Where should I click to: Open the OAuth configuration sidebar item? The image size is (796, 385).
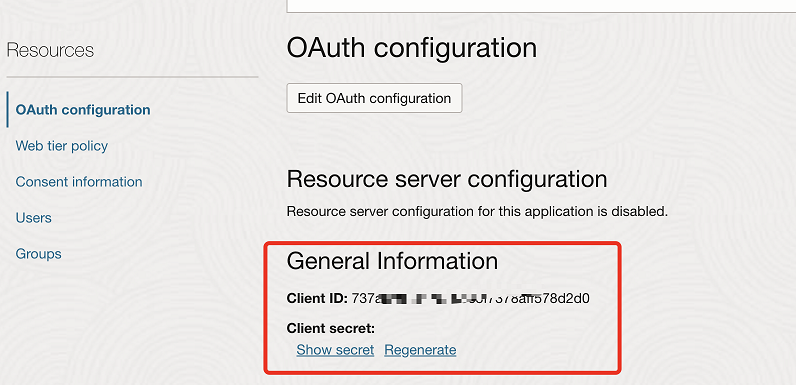tap(83, 110)
